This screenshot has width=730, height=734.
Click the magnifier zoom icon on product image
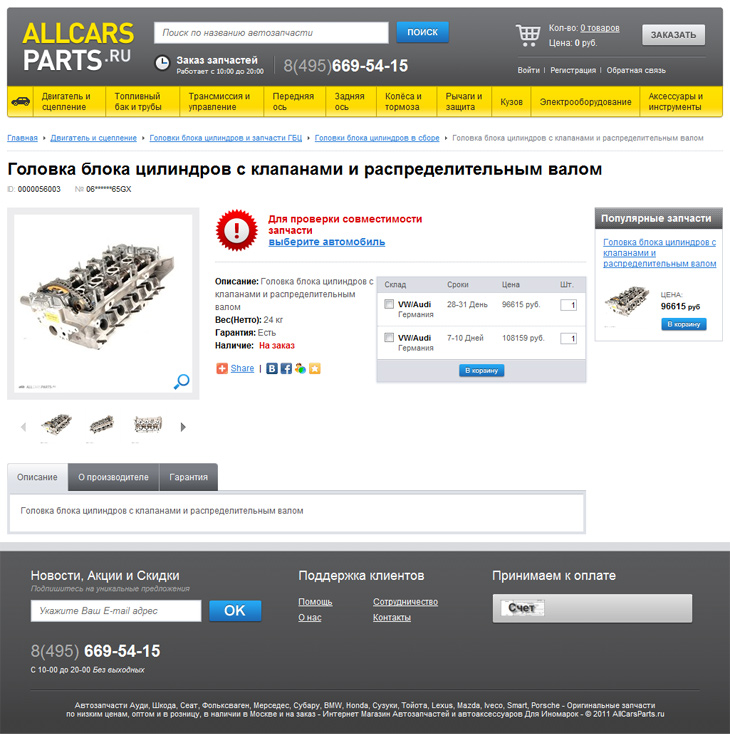coord(181,382)
